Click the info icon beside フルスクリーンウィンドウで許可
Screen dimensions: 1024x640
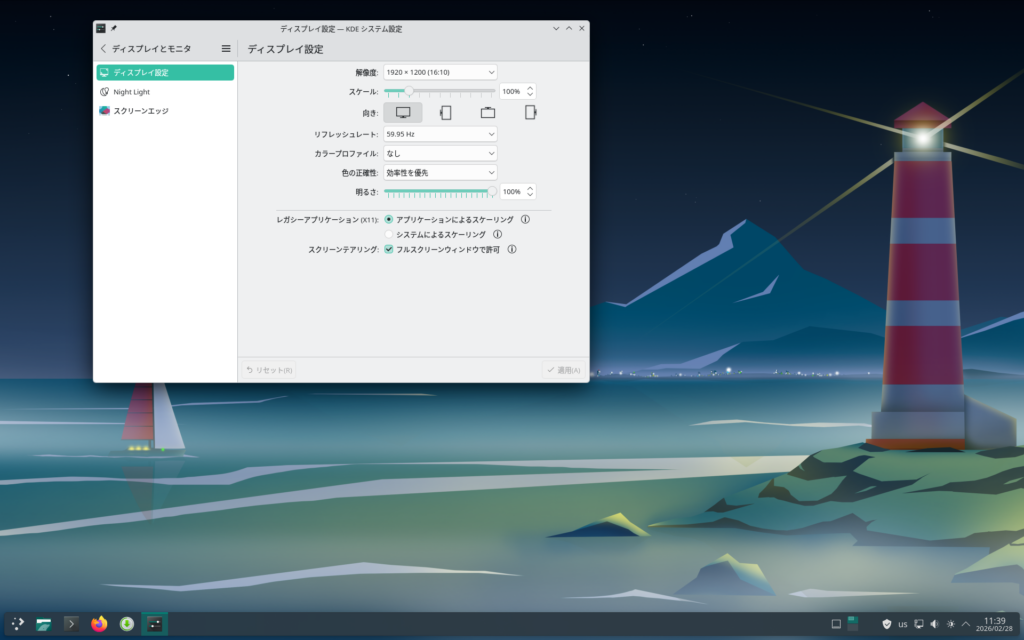click(x=512, y=249)
